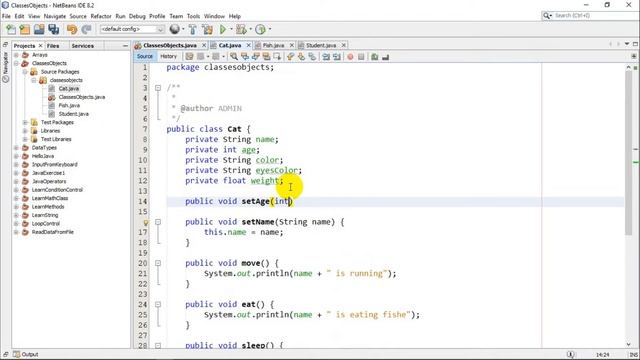Collapse the move method fold marker
The height and width of the screenshot is (360, 640).
(158, 263)
